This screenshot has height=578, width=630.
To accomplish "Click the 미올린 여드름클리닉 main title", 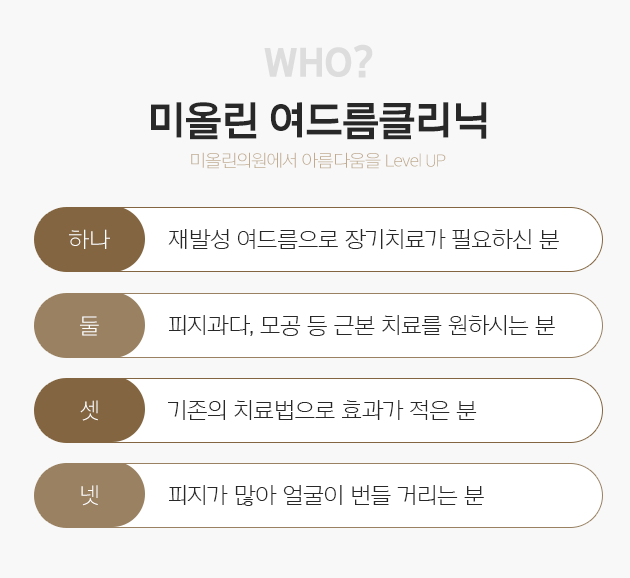I will pyautogui.click(x=318, y=119).
